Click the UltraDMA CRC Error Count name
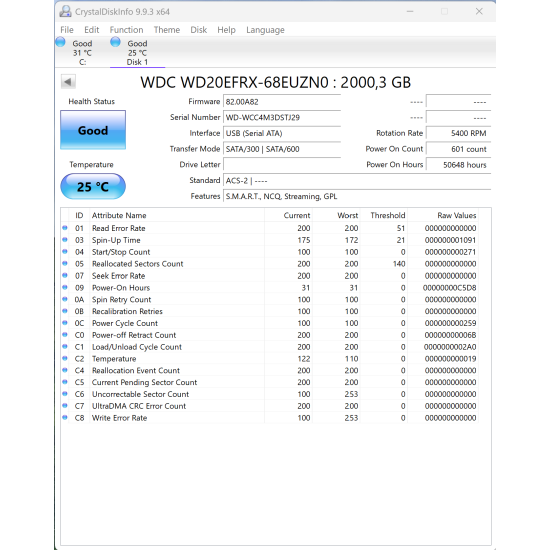550x550 pixels. [139, 406]
